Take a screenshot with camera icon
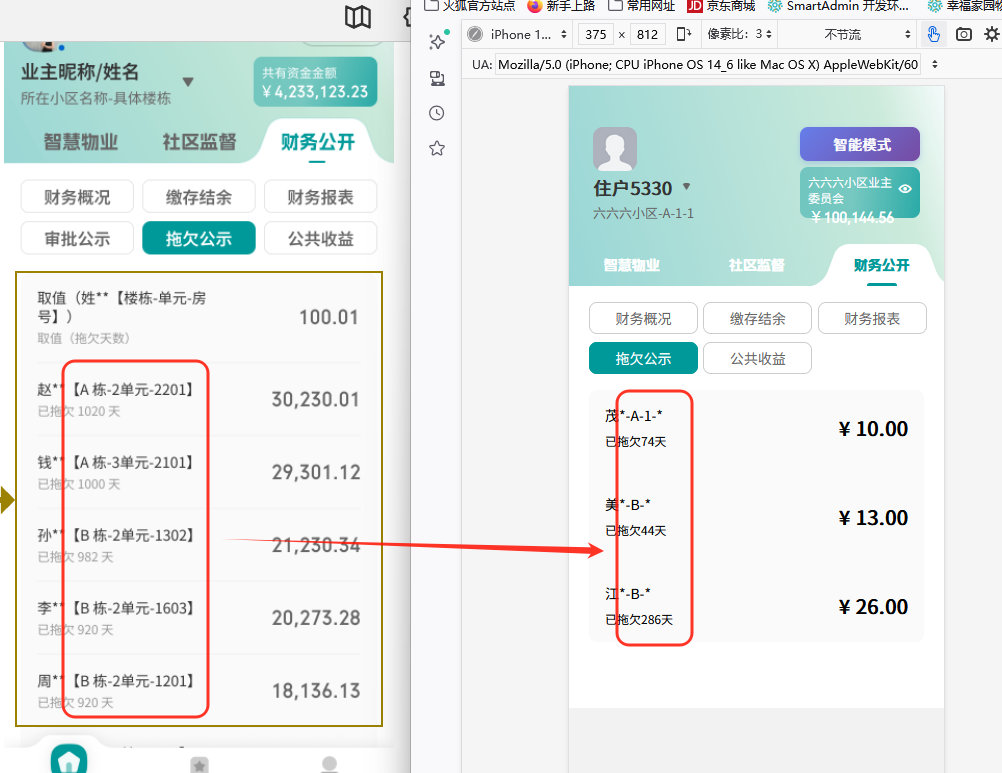Image resolution: width=1002 pixels, height=773 pixels. 963,34
